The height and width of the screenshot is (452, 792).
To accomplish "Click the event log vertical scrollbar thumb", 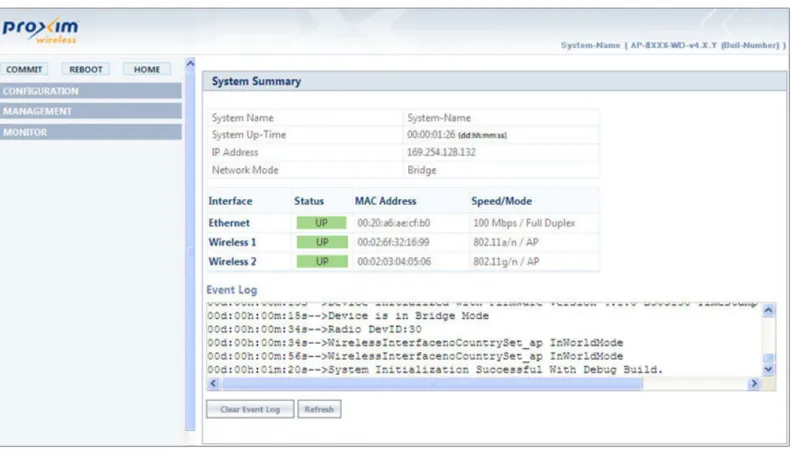I will coord(768,358).
